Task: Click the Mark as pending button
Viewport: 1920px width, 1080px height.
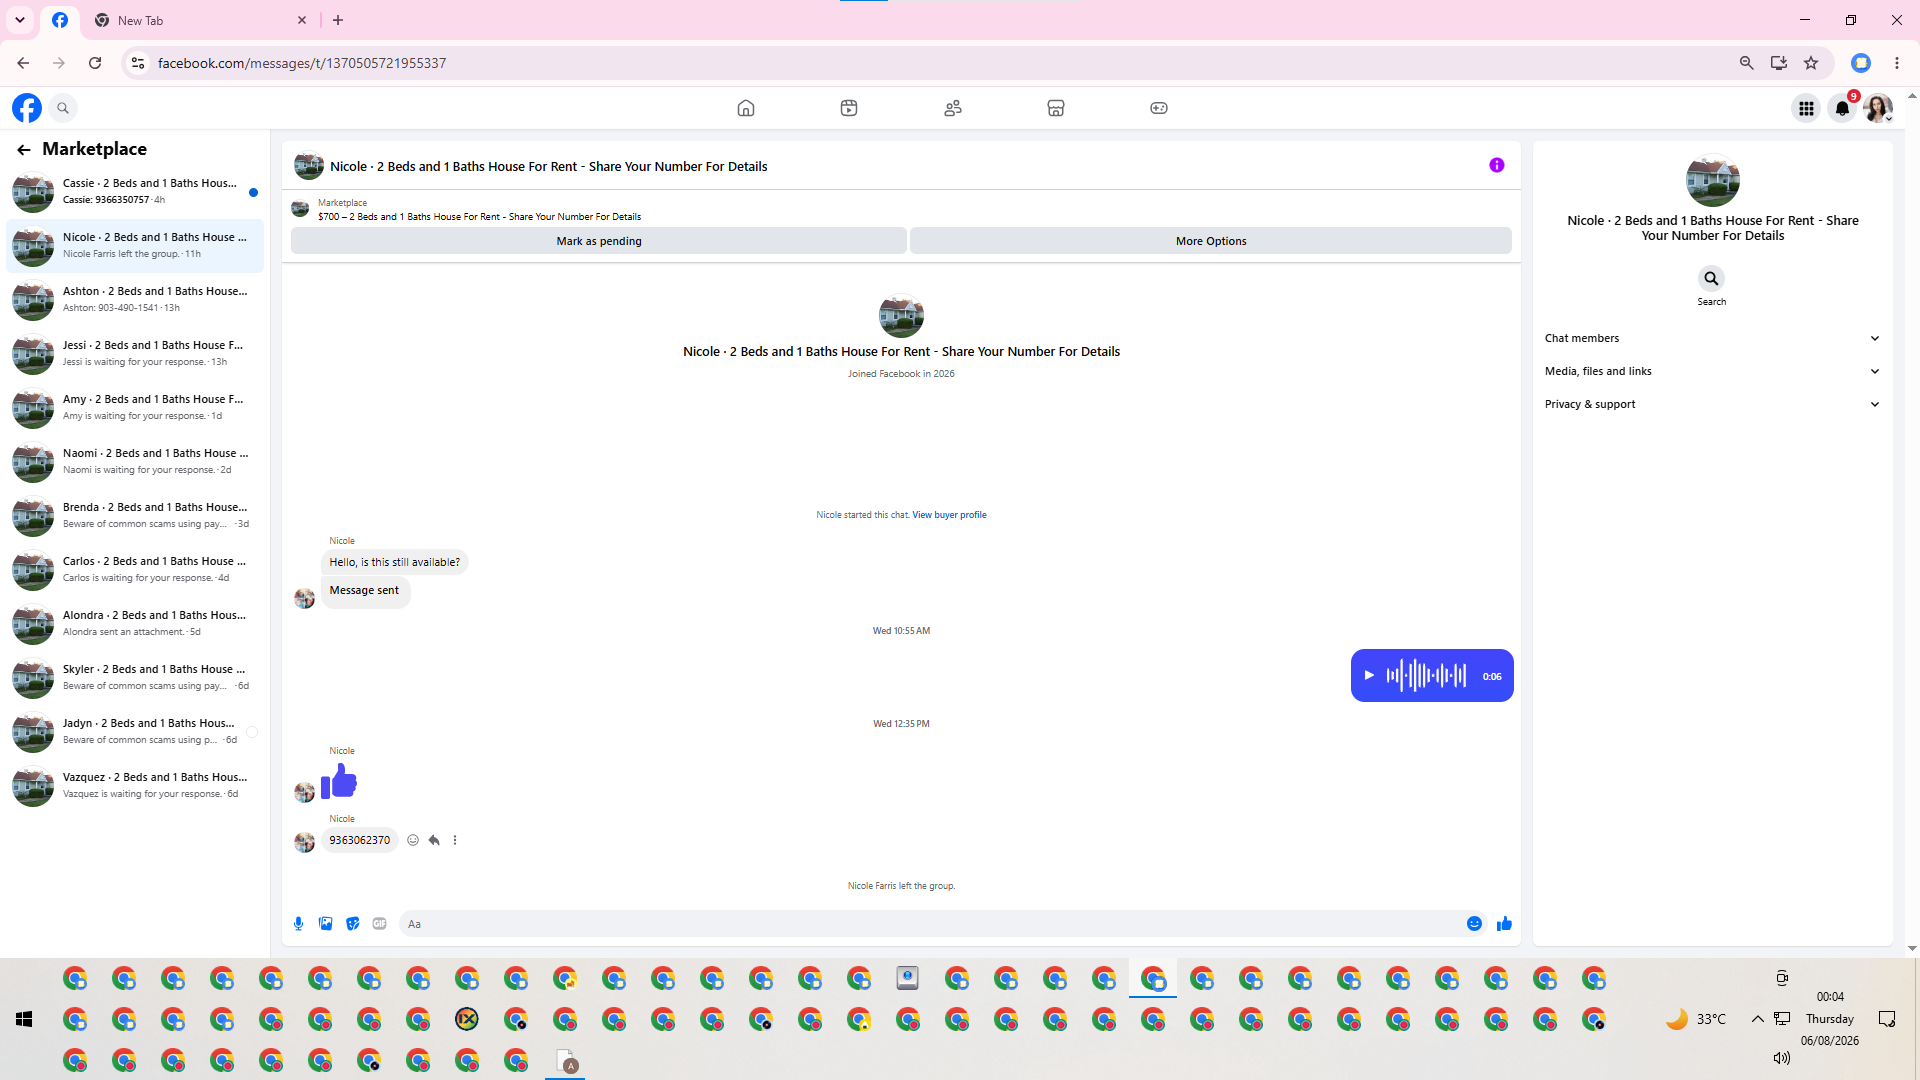Action: pyautogui.click(x=599, y=241)
